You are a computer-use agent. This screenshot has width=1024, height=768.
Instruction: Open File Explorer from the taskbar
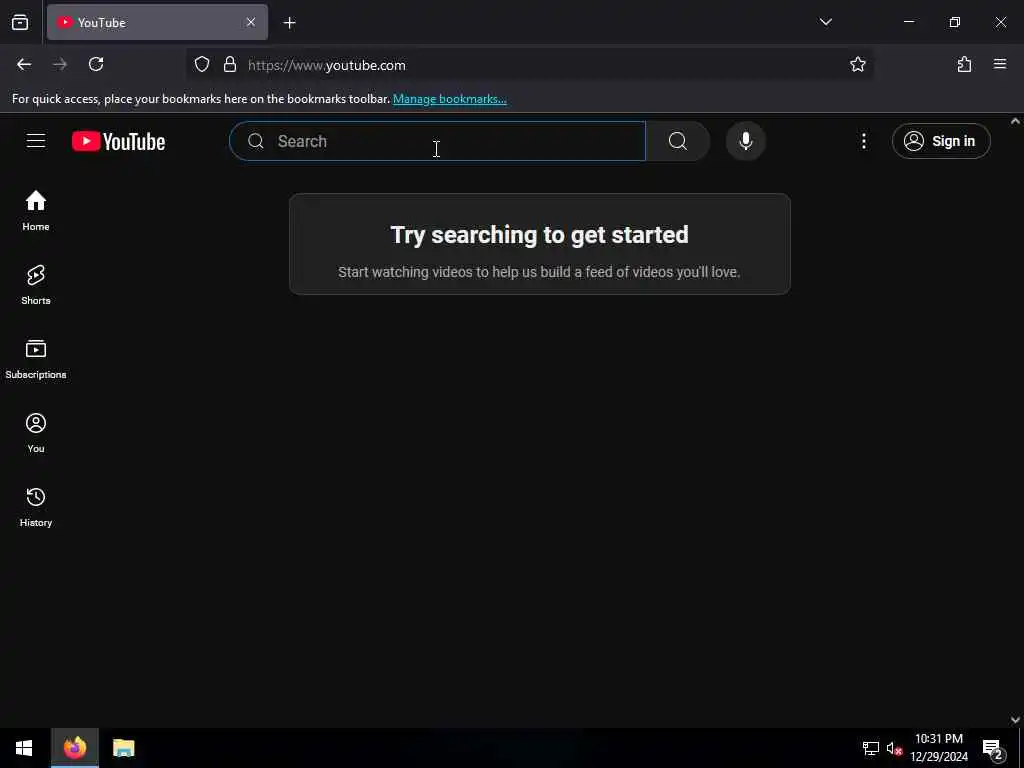coord(123,748)
